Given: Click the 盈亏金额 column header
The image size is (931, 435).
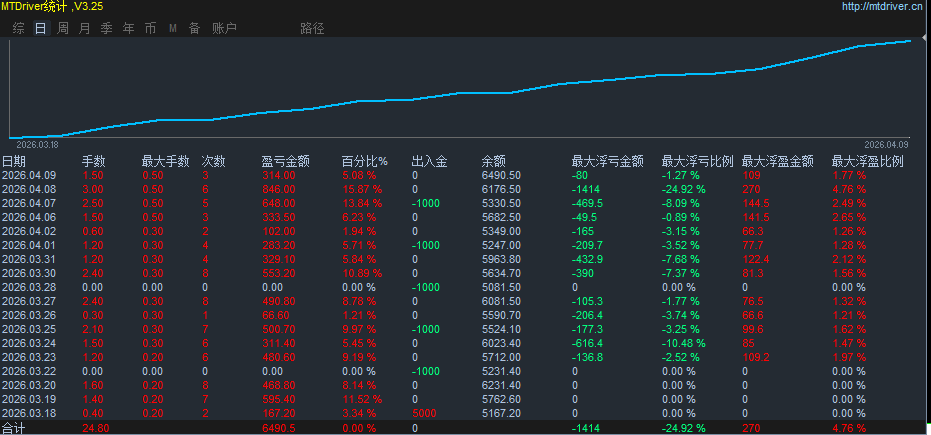Looking at the screenshot, I should 286,161.
